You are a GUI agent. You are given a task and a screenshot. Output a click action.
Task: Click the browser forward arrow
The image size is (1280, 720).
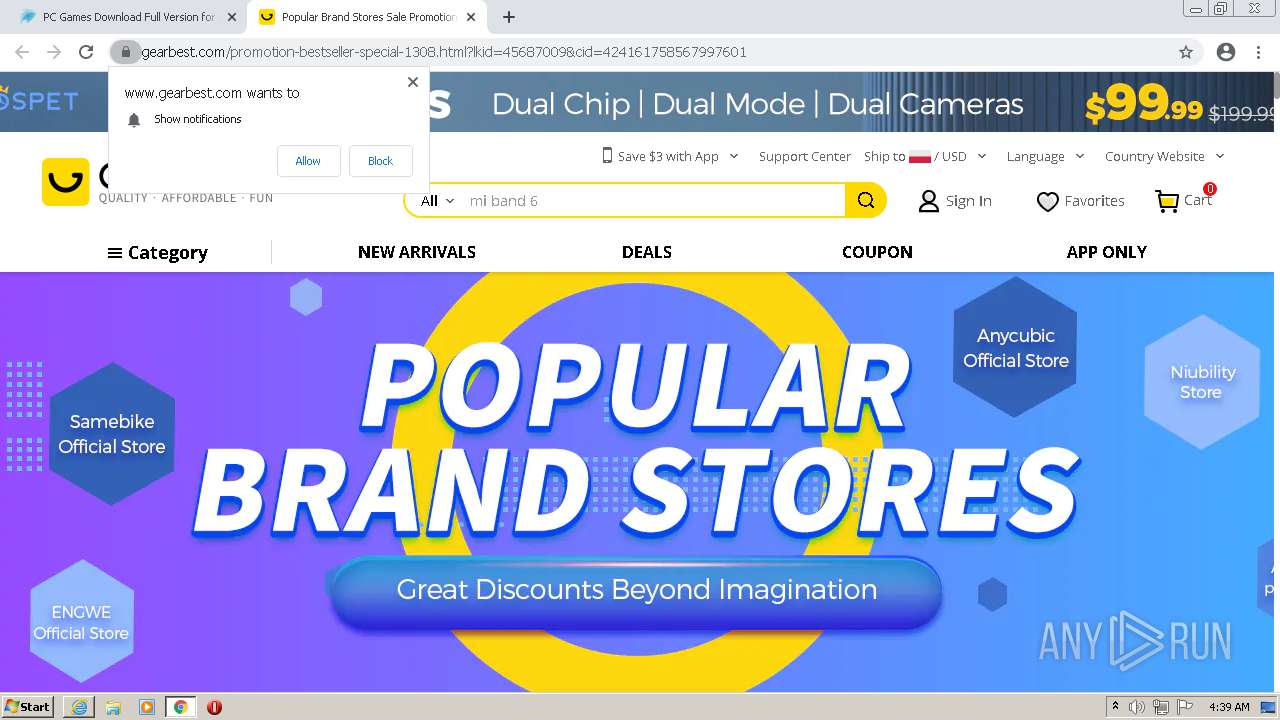pos(54,52)
